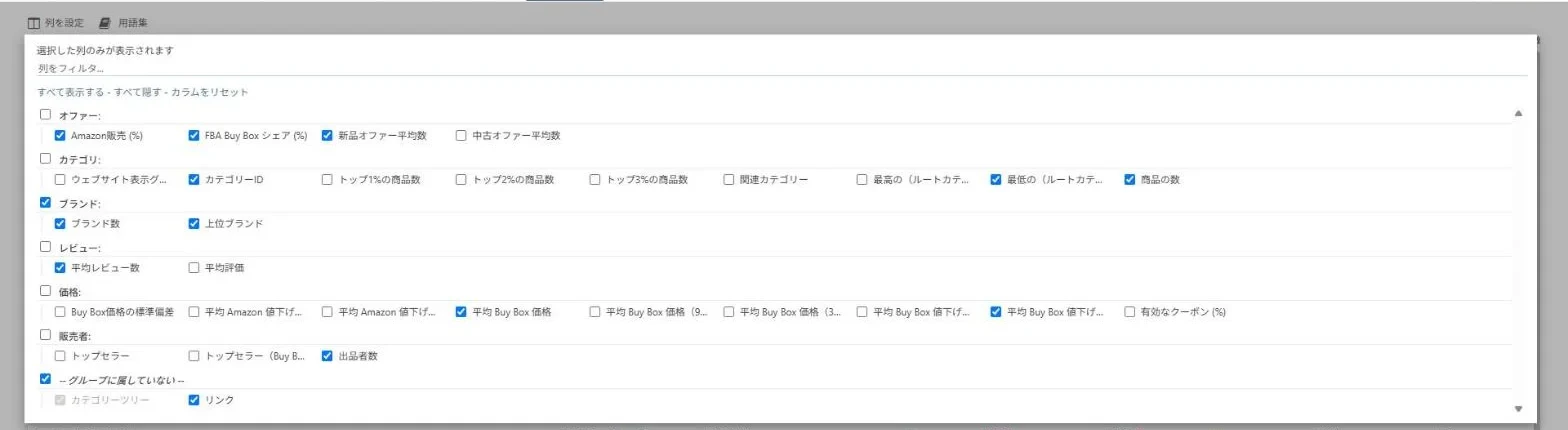The width and height of the screenshot is (1568, 430).
Task: Toggle the 販売者 group checkbox
Action: click(45, 334)
